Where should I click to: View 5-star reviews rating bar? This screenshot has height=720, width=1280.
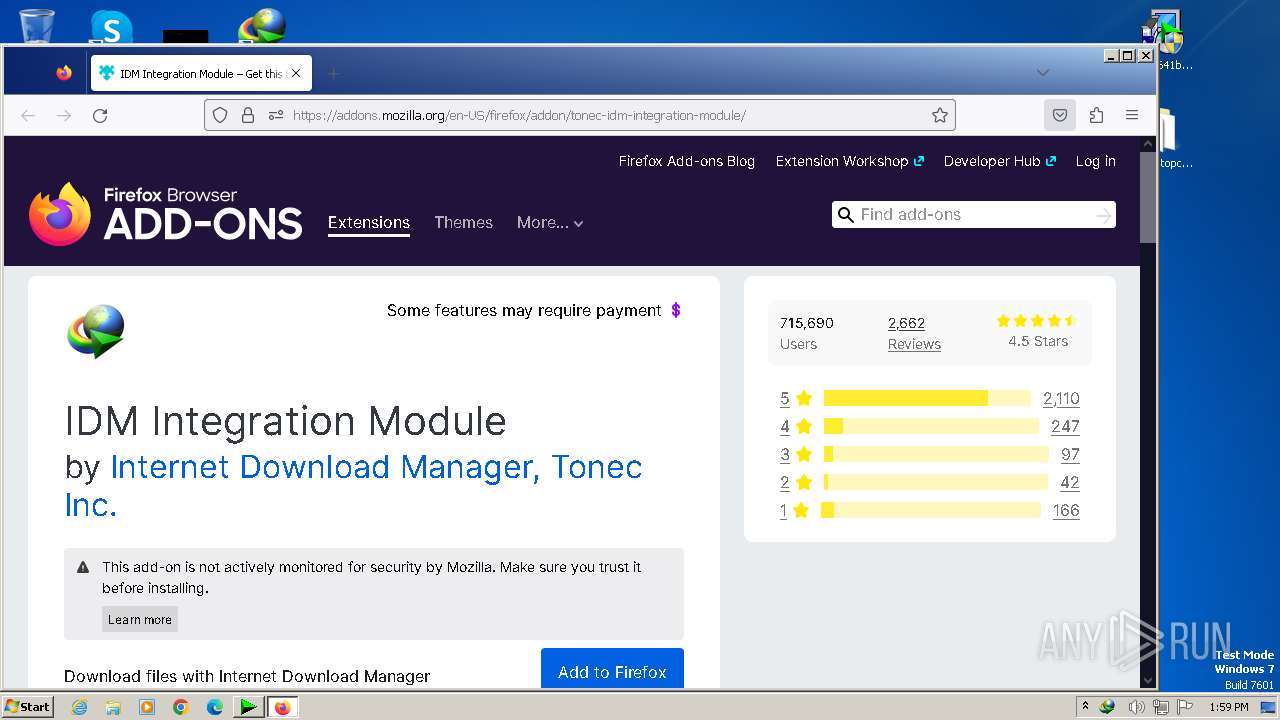927,398
